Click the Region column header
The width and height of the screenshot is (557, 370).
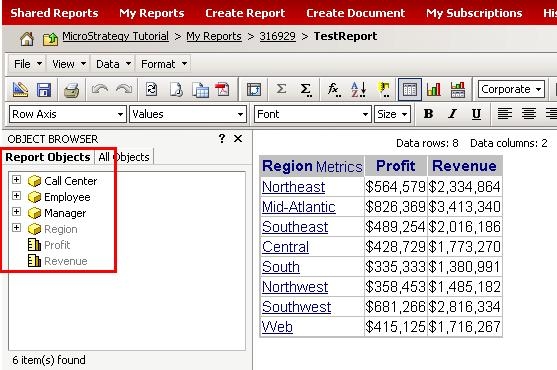pos(287,166)
